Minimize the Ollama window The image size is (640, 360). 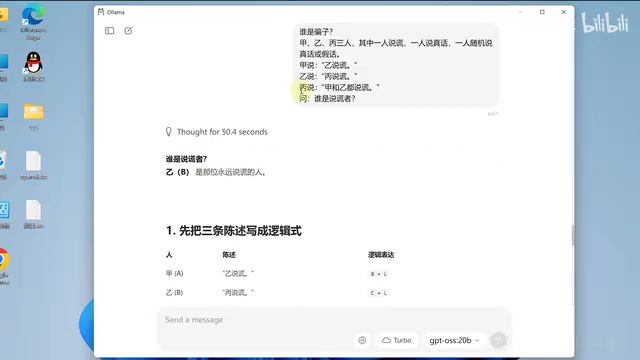520,12
